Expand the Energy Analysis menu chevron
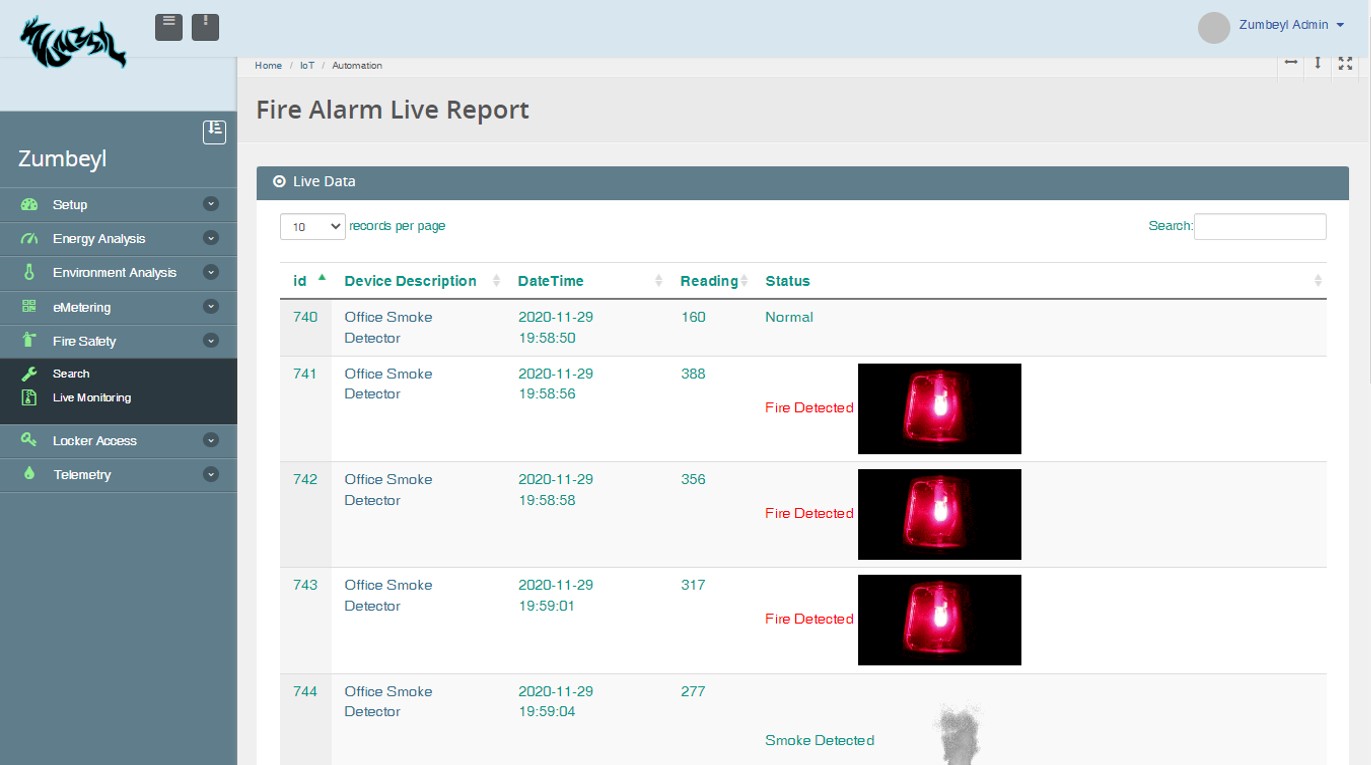The image size is (1371, 765). click(210, 239)
